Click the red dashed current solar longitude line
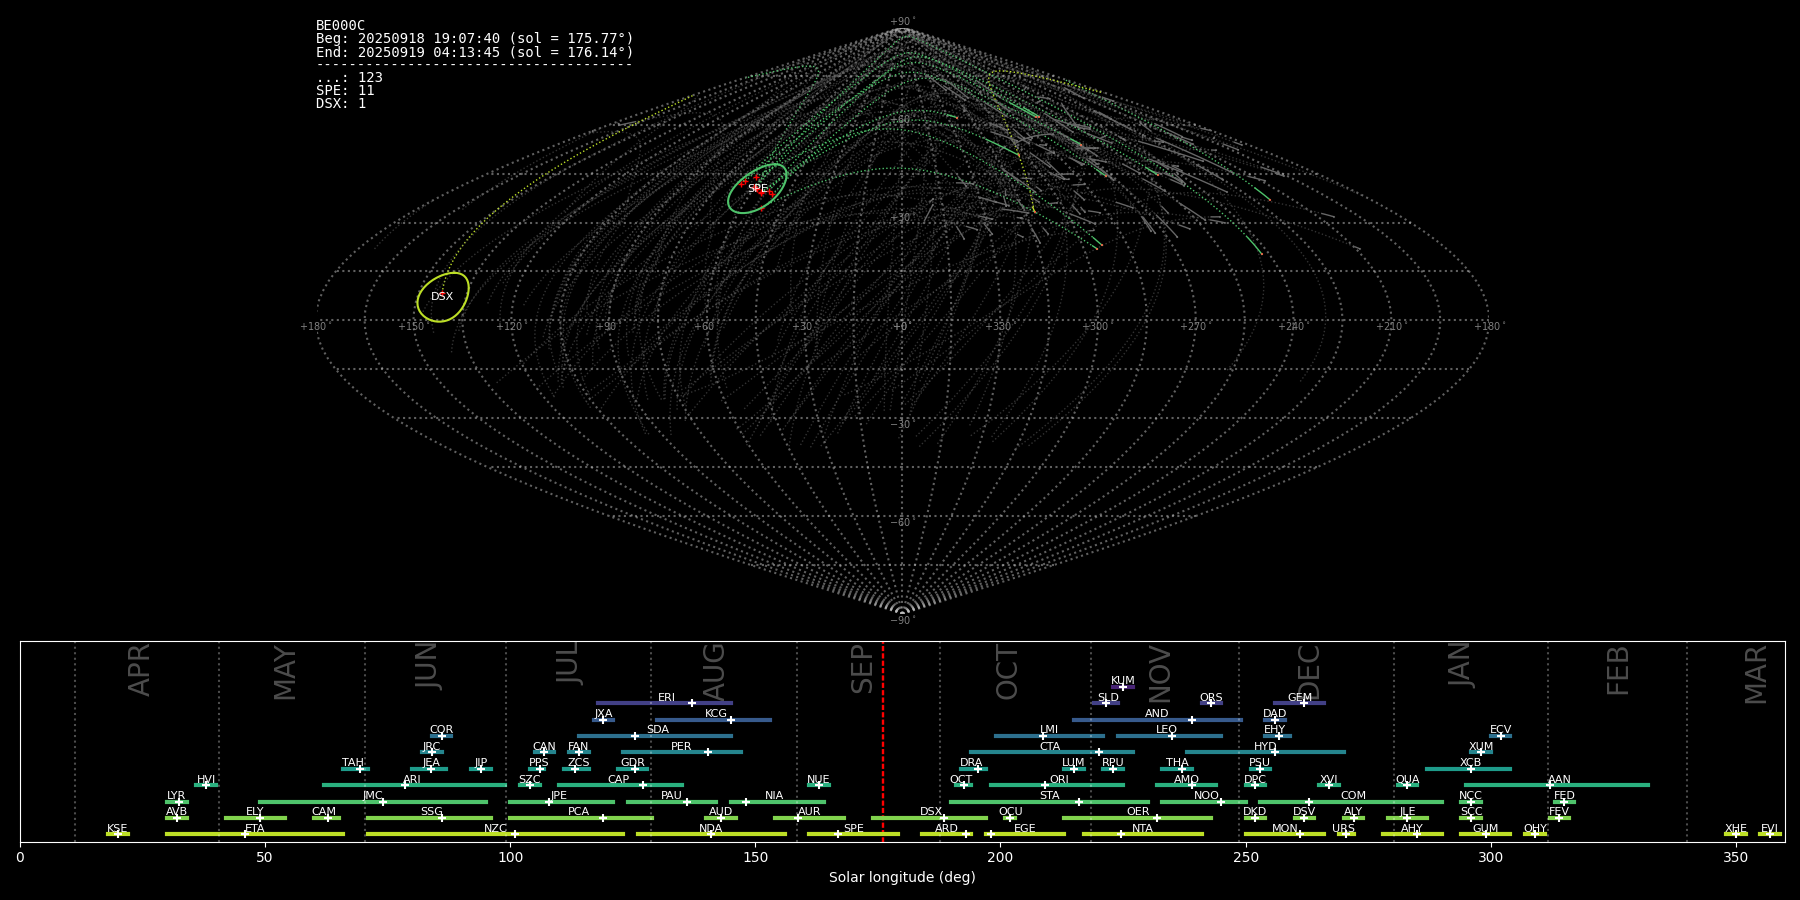The image size is (1800, 900). click(x=883, y=741)
